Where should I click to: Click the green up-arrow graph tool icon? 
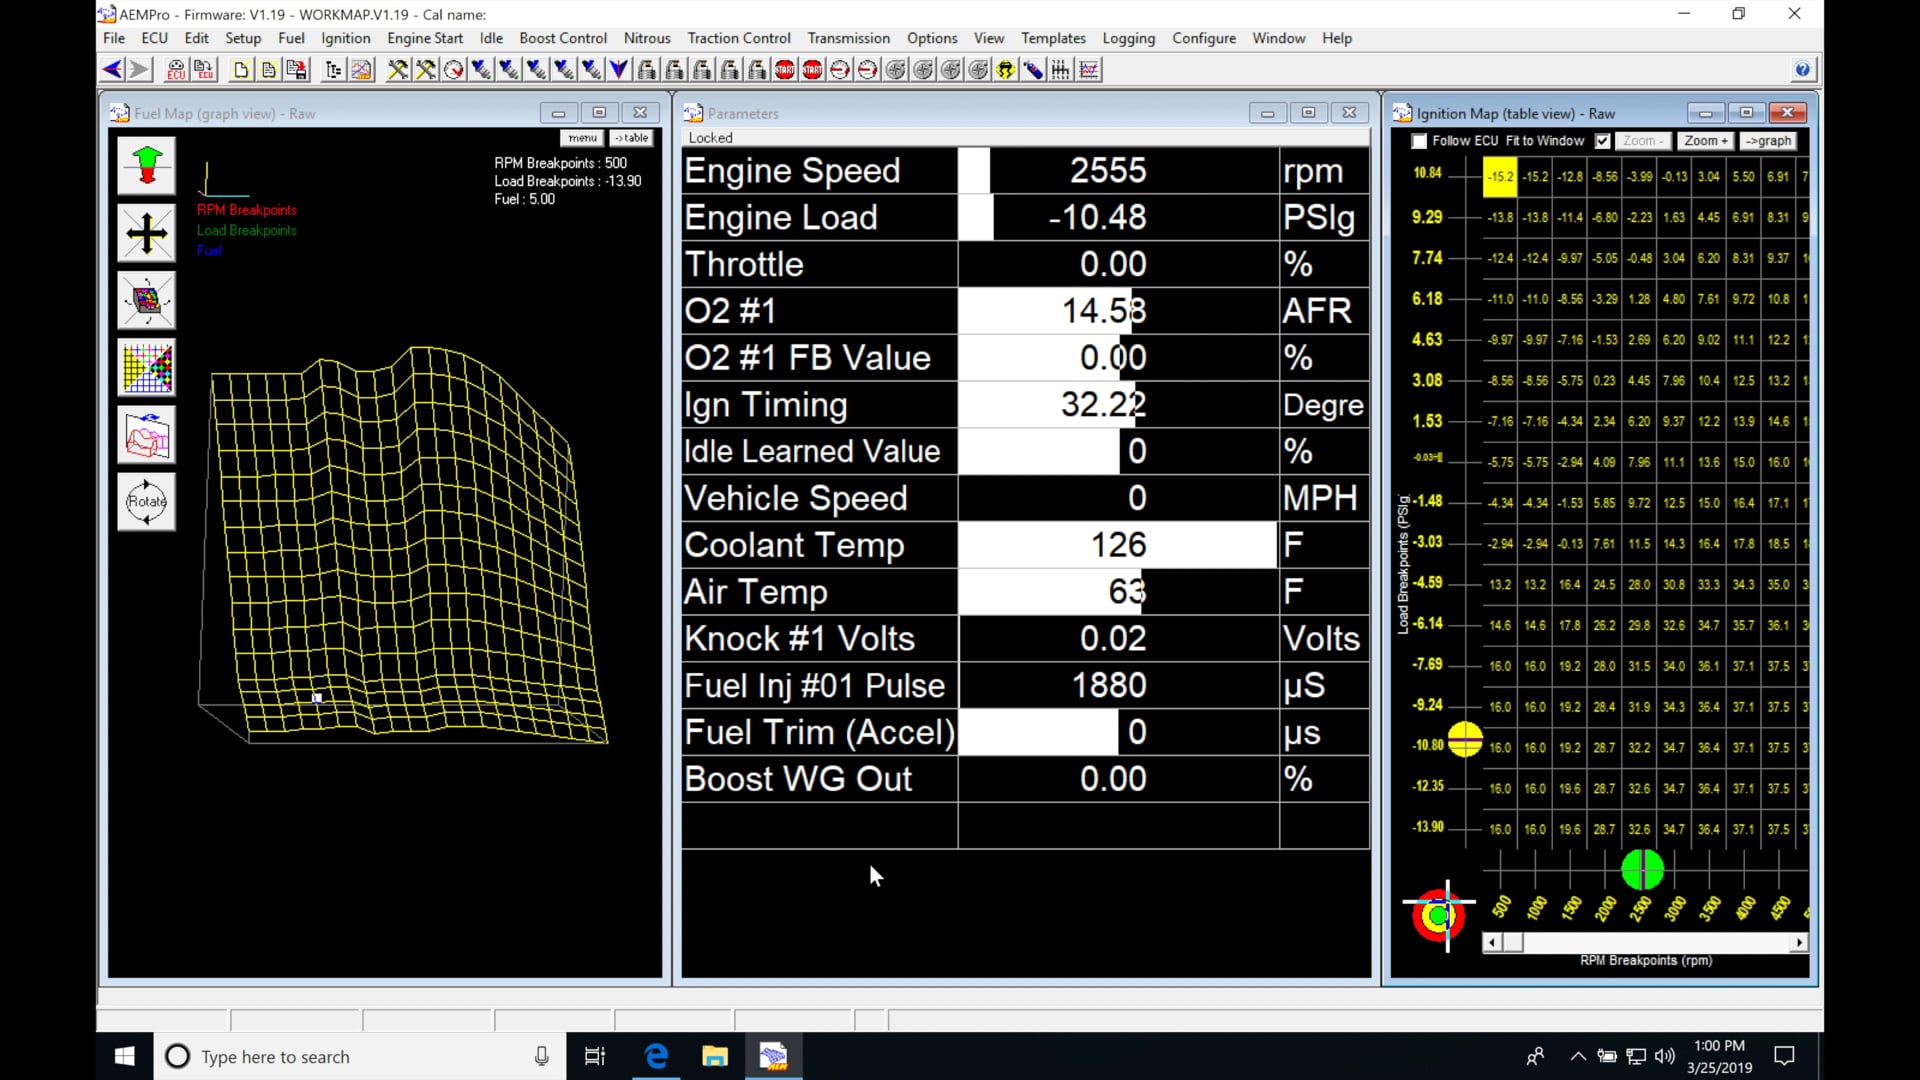coord(146,165)
